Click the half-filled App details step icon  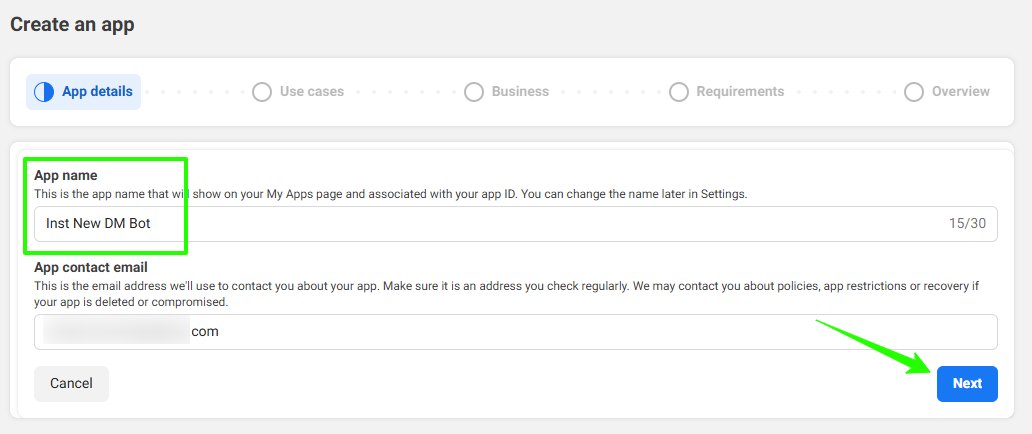pos(44,92)
